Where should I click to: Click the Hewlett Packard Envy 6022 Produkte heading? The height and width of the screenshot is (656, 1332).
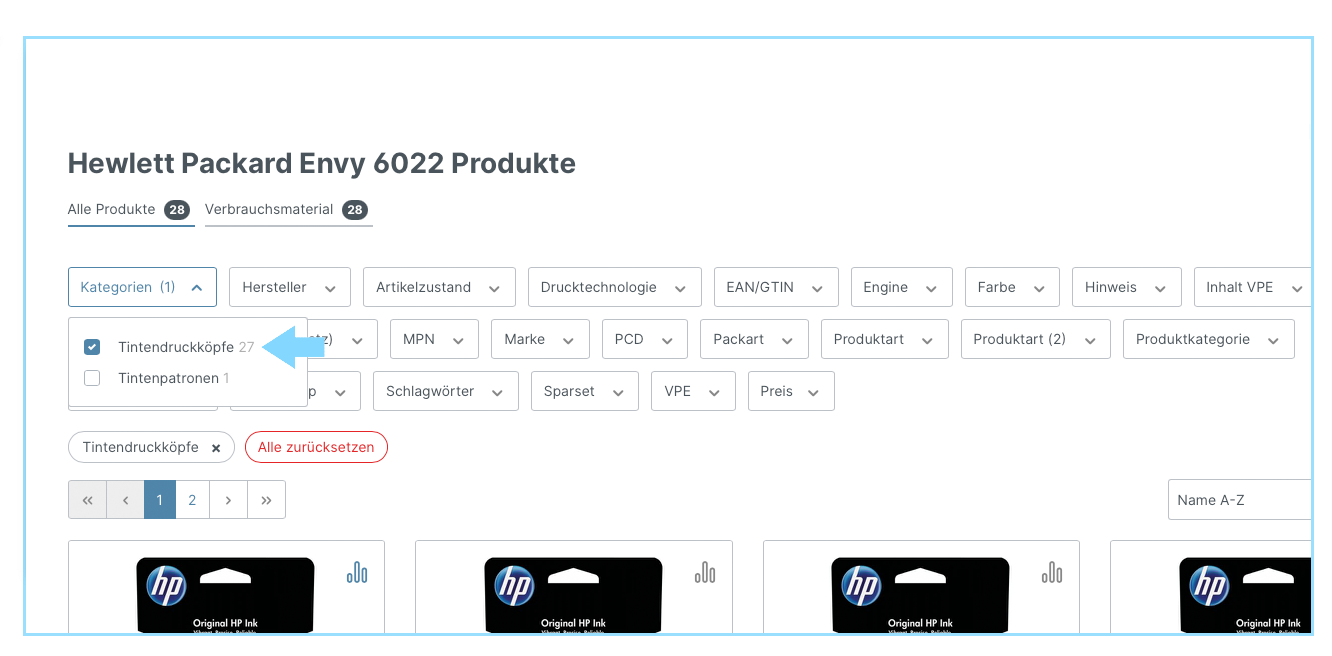[x=322, y=163]
